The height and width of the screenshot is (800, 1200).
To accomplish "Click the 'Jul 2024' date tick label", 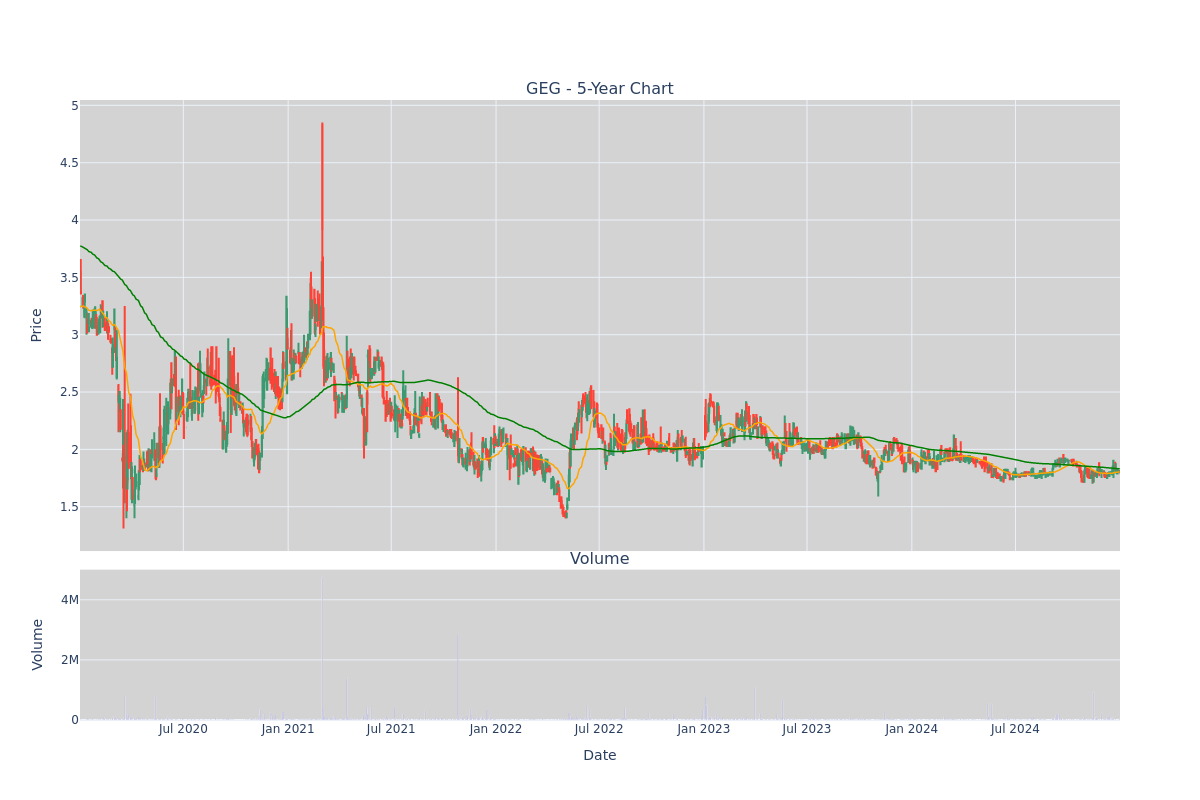I will point(1015,729).
